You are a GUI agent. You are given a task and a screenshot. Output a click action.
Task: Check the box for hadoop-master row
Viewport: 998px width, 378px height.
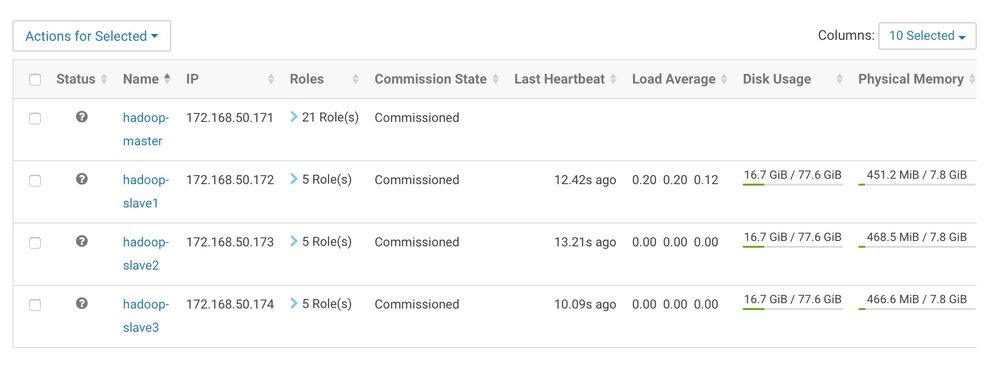tap(35, 118)
